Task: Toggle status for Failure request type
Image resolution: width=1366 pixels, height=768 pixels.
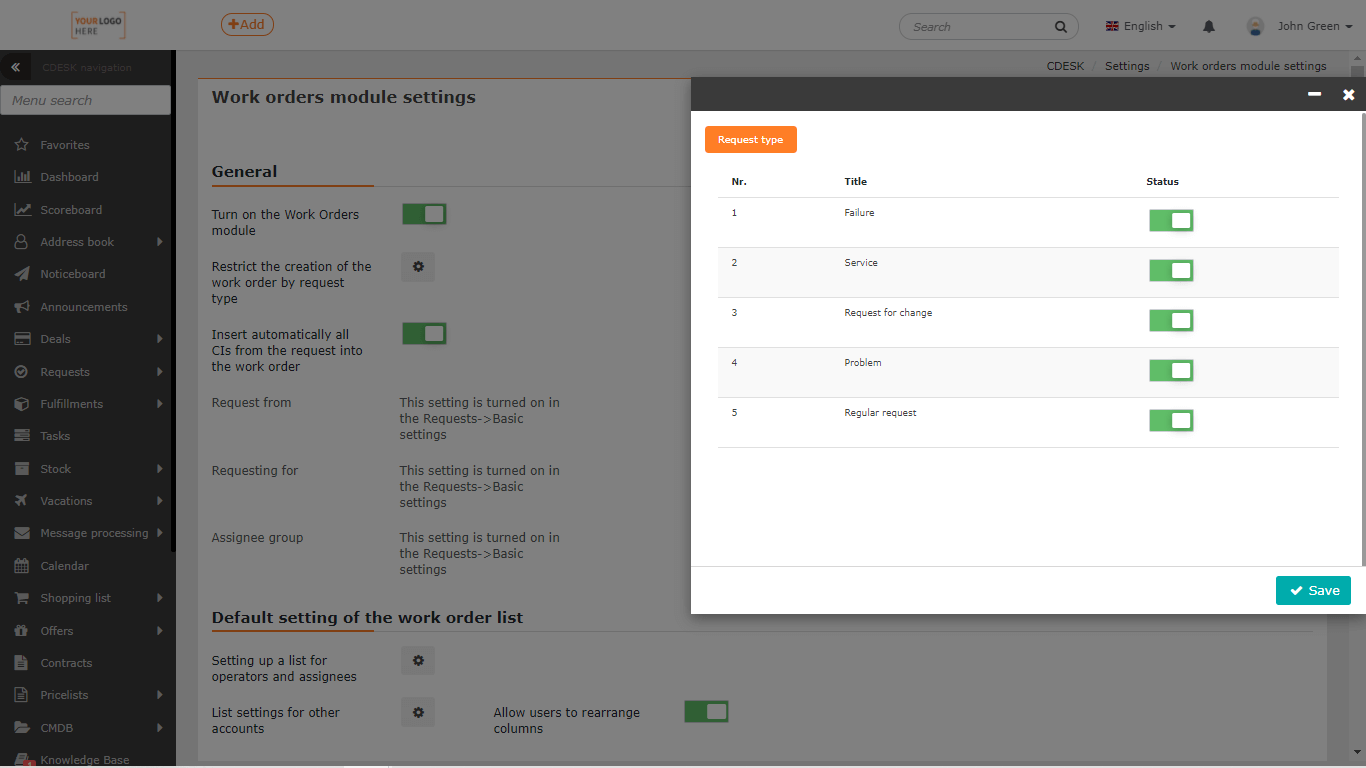Action: [x=1171, y=221]
